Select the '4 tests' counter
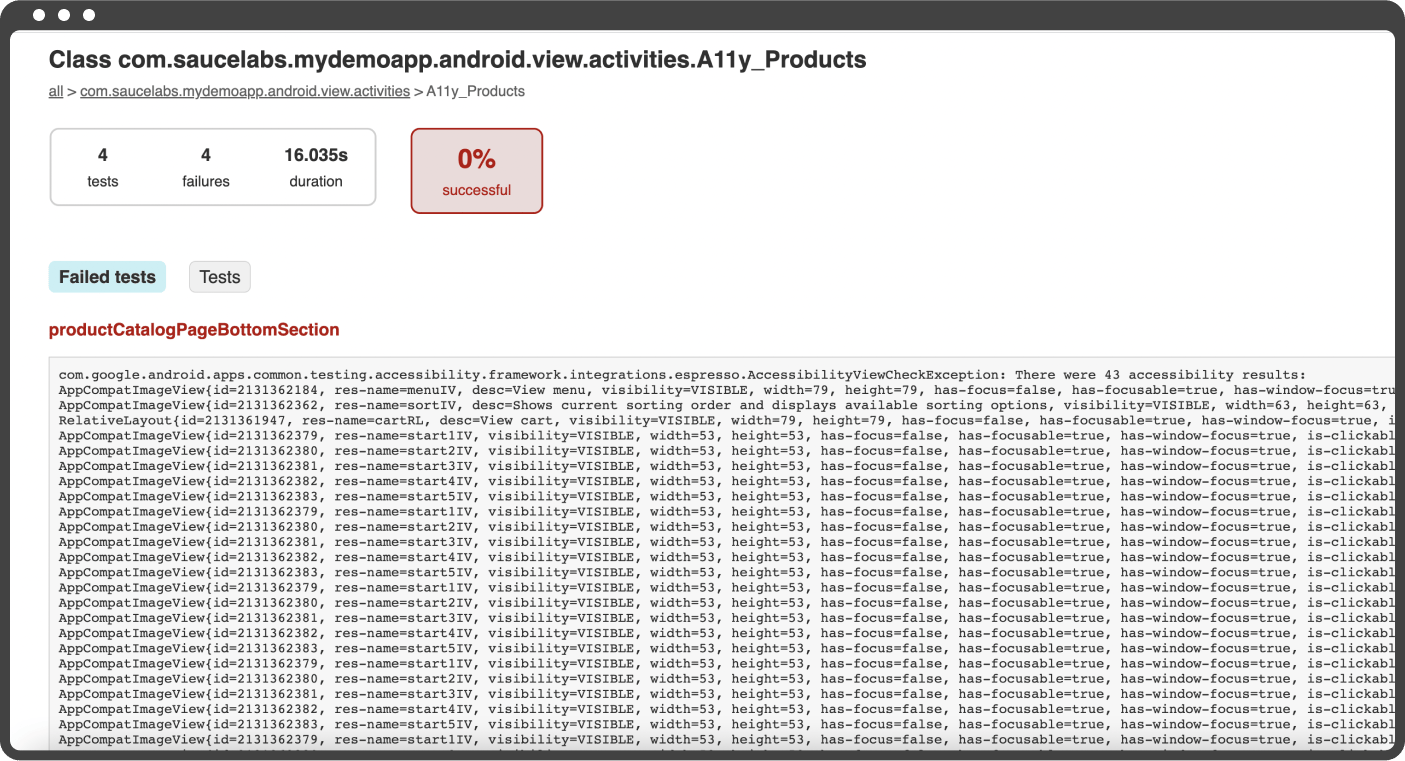The width and height of the screenshot is (1405, 761). pyautogui.click(x=102, y=167)
